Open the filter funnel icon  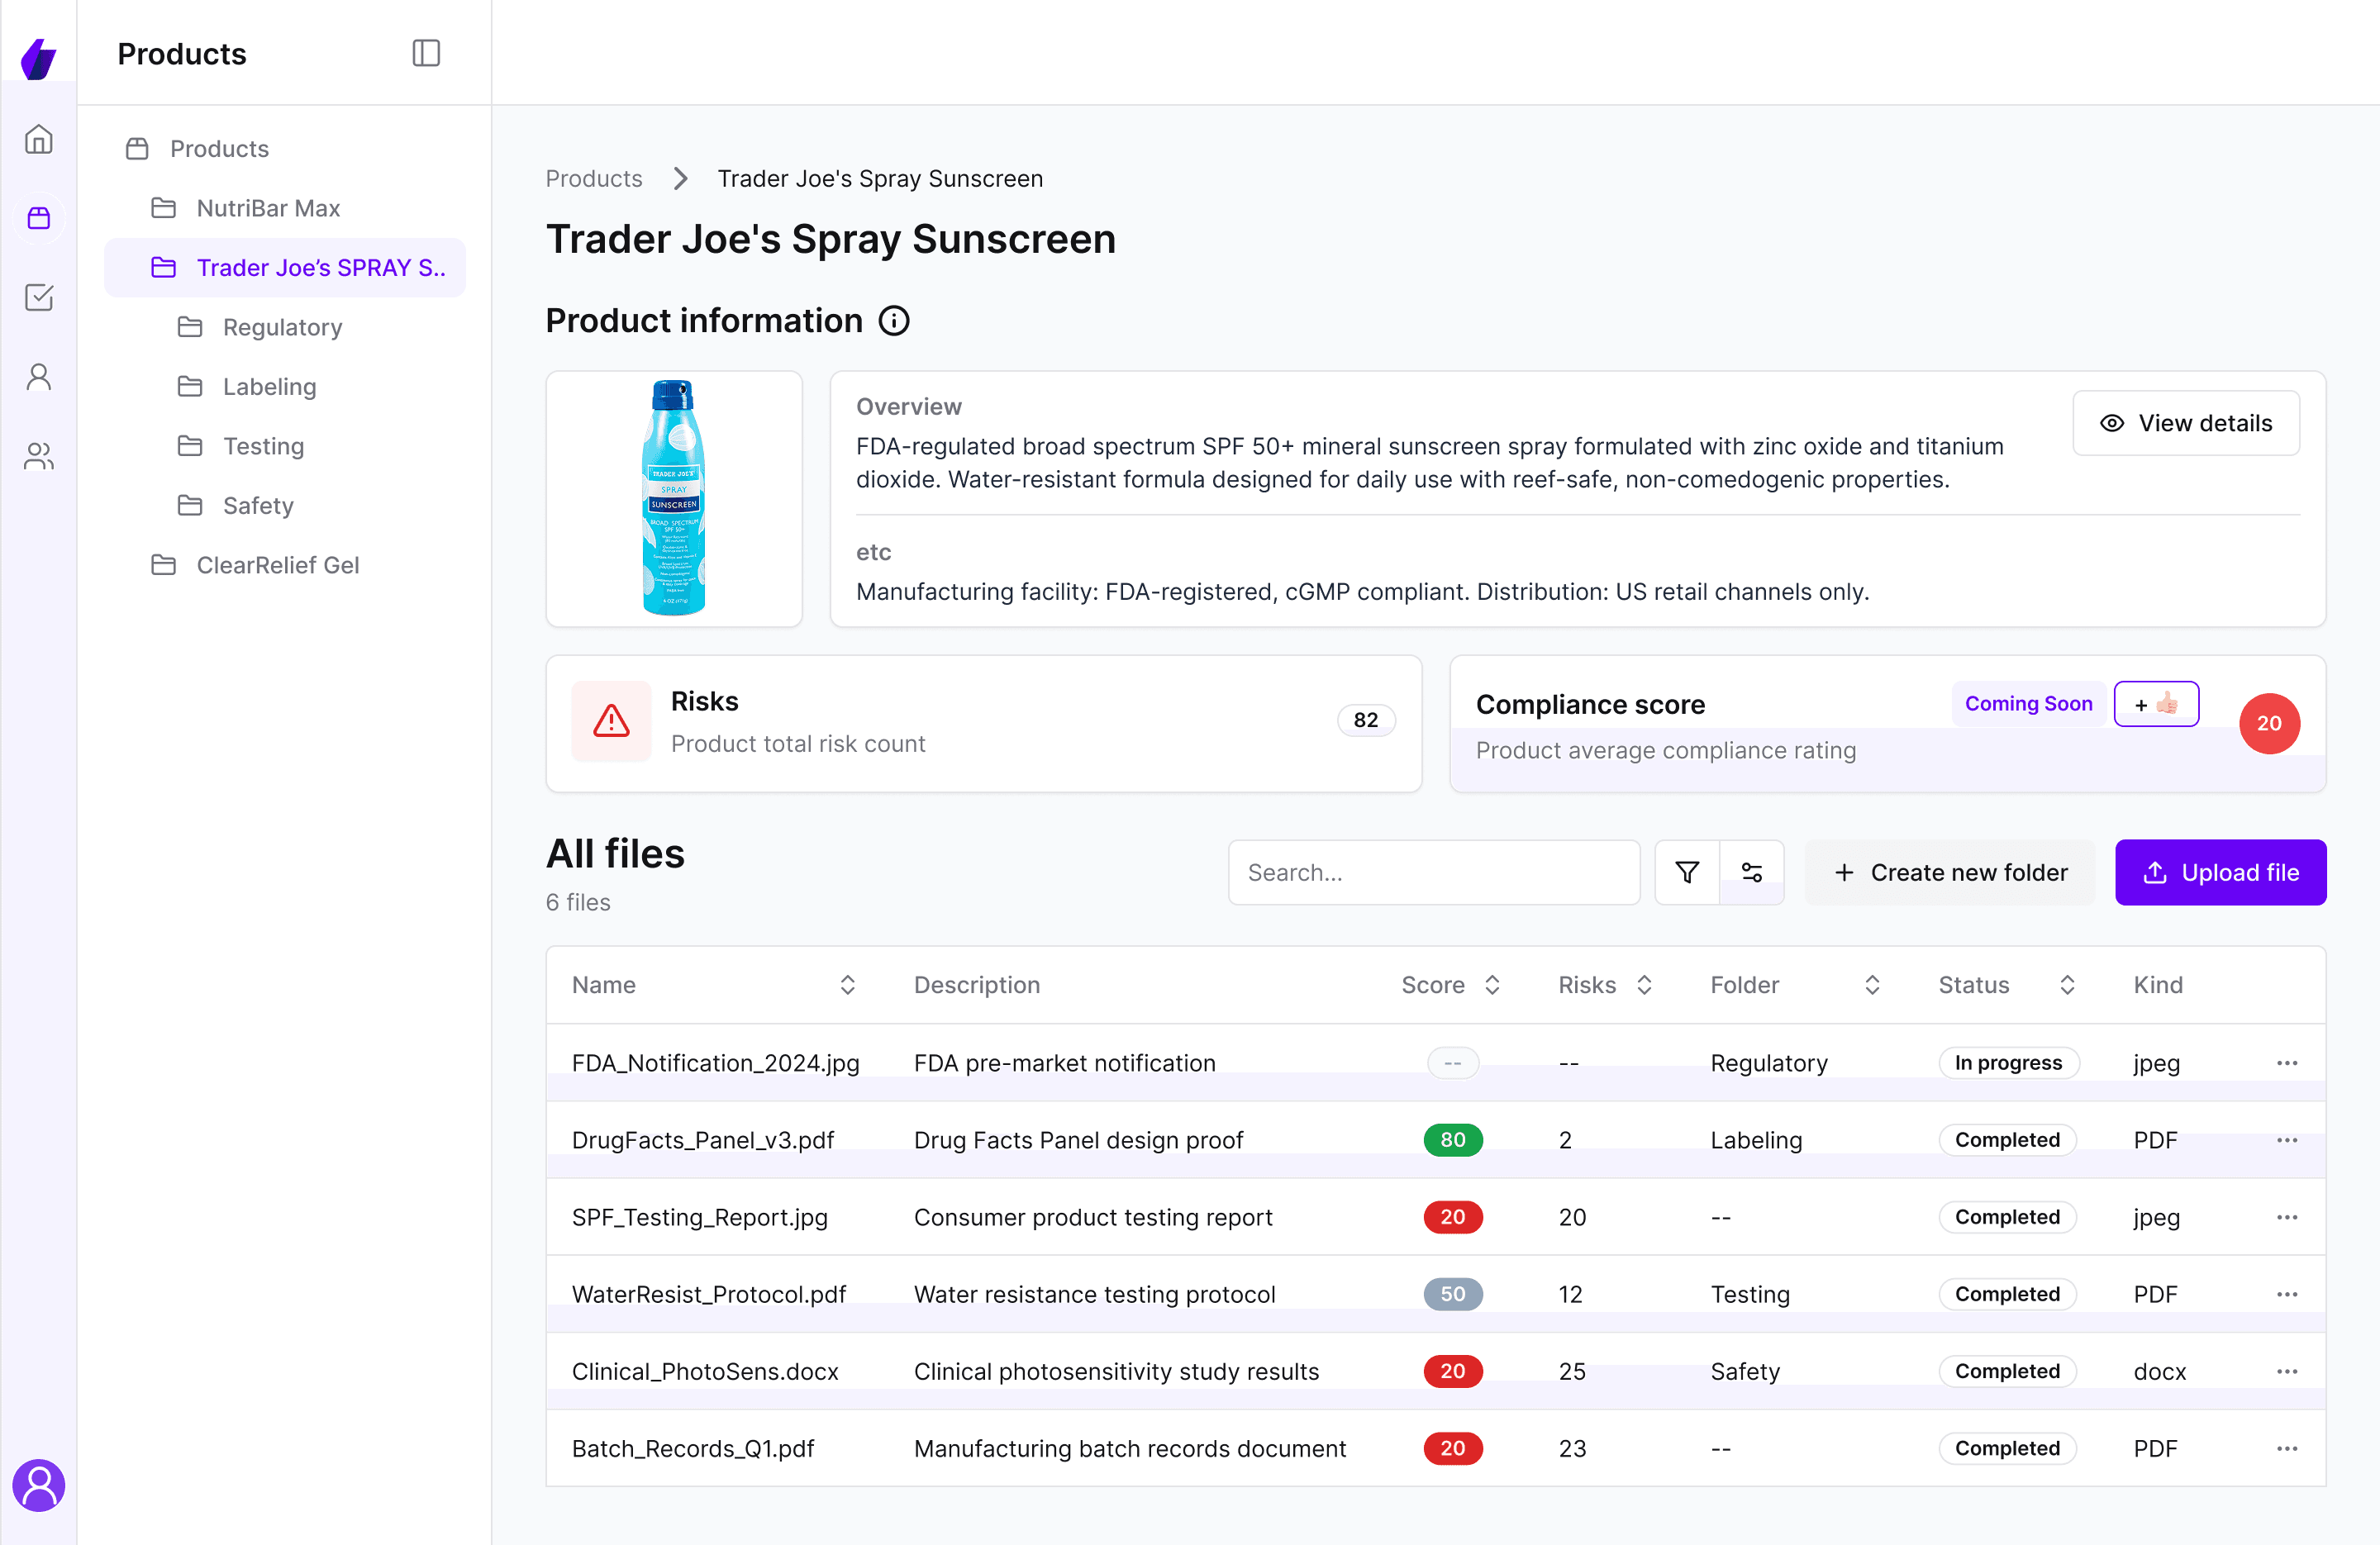1687,872
